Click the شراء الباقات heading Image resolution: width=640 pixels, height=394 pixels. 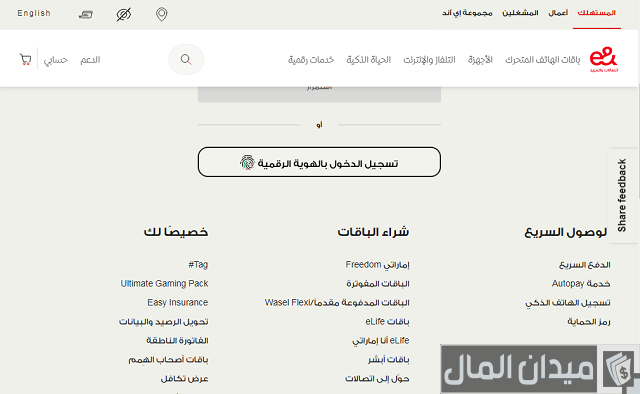pos(373,232)
